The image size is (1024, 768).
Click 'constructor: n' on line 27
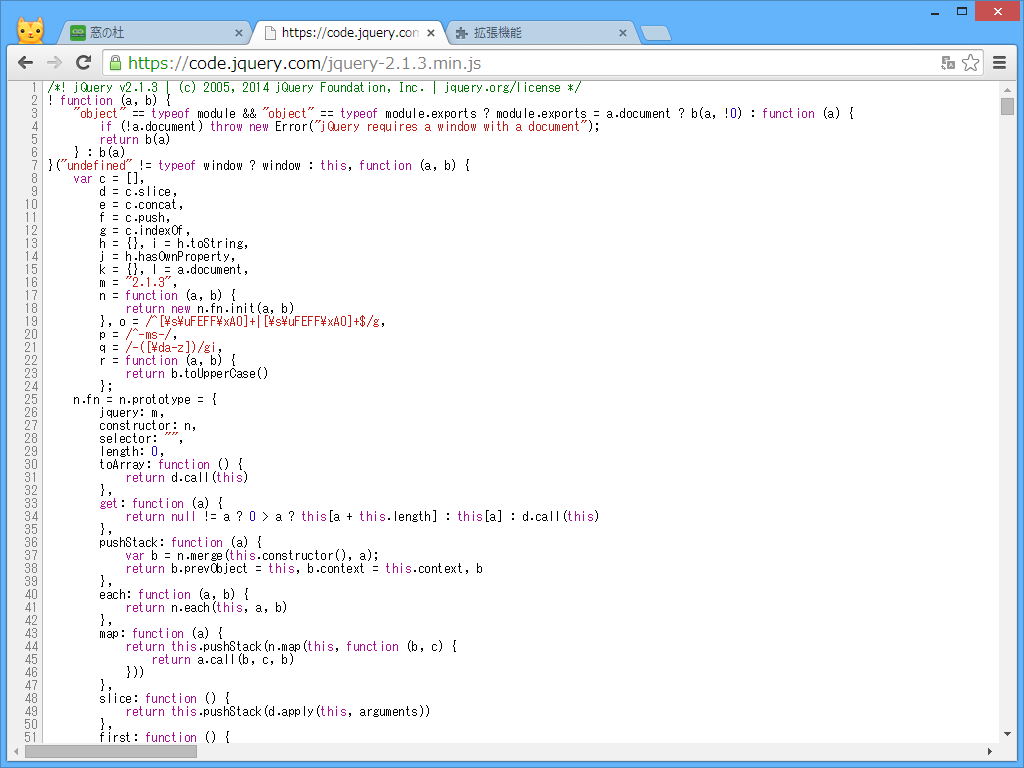pos(144,426)
